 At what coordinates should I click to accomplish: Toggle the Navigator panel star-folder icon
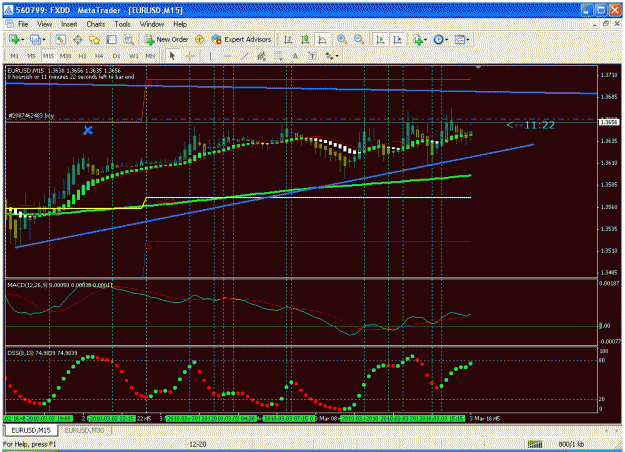click(94, 39)
